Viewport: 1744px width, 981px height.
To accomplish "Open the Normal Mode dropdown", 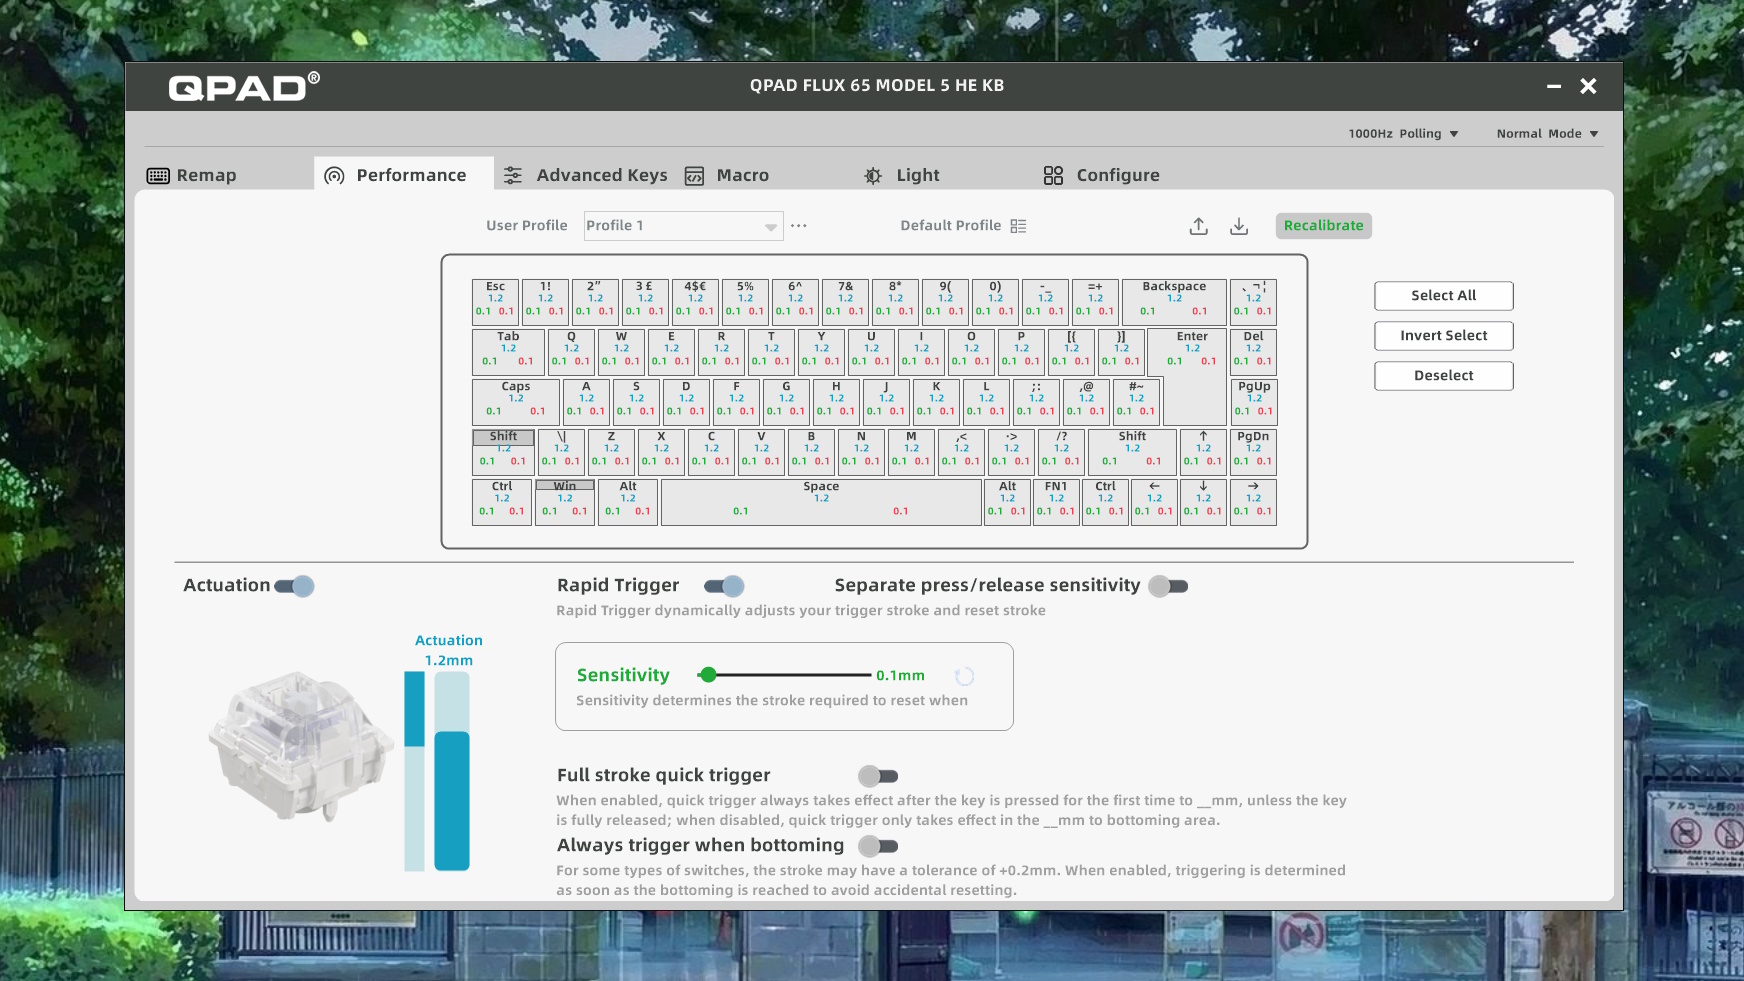I will pos(1545,133).
